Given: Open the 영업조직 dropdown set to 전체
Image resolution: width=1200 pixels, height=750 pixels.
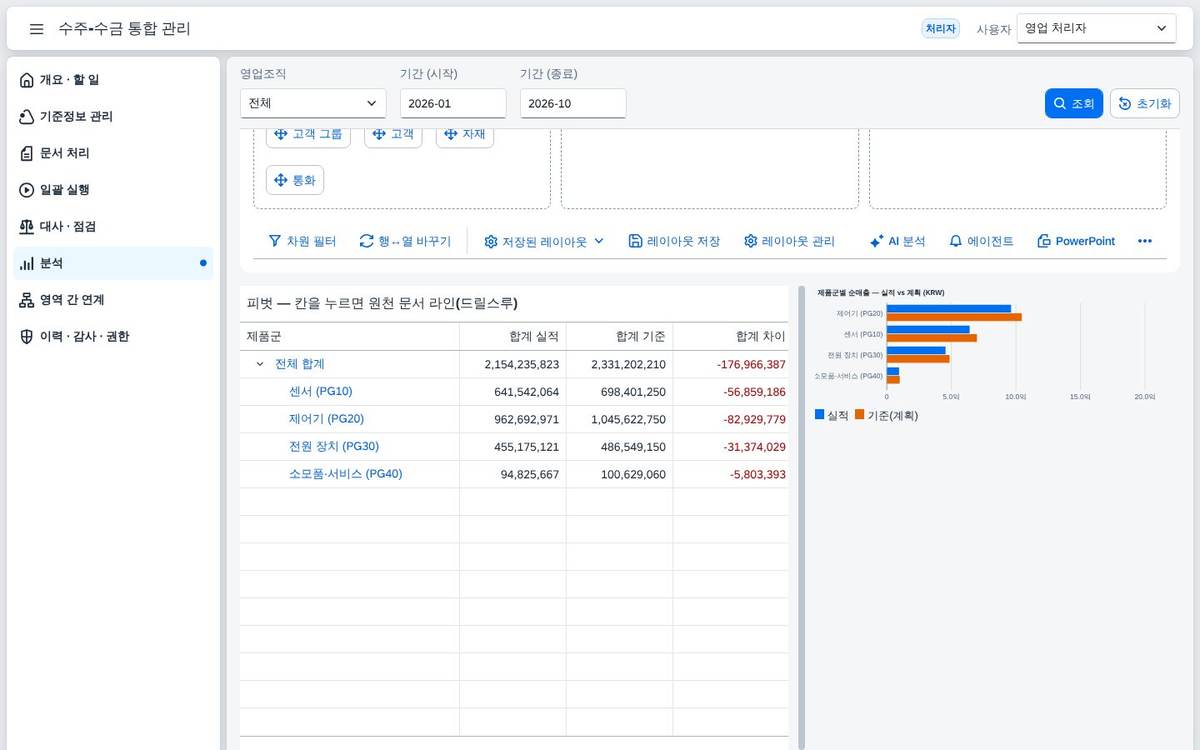Looking at the screenshot, I should [313, 103].
